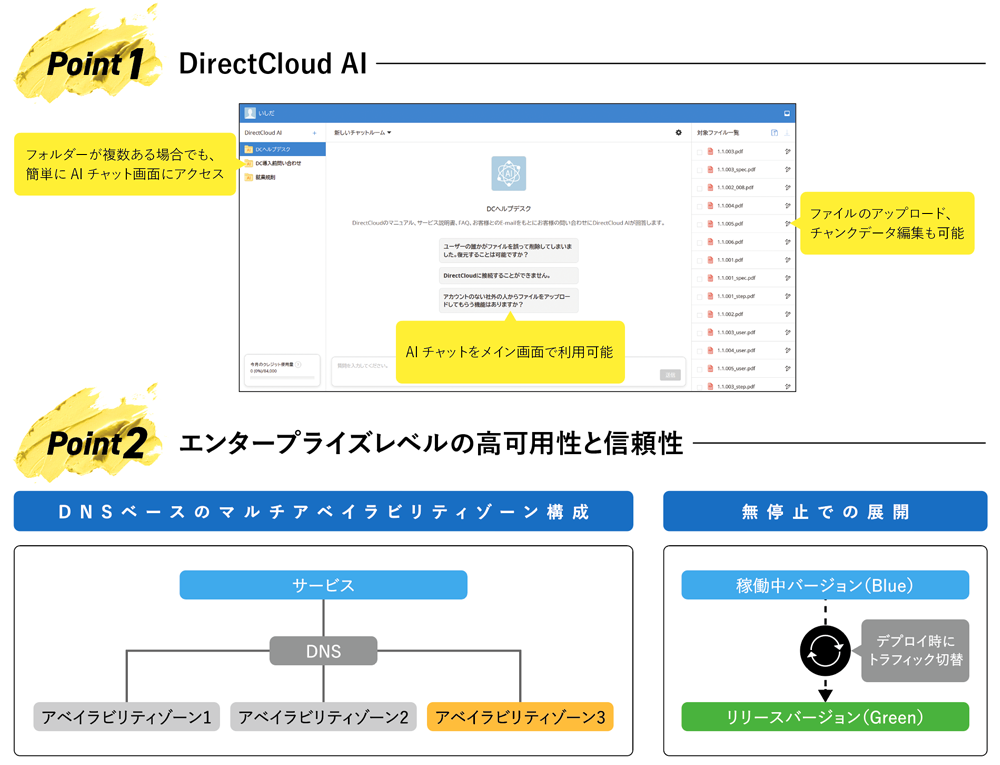Click the DirectCloud AI sidebar heading

coord(263,133)
